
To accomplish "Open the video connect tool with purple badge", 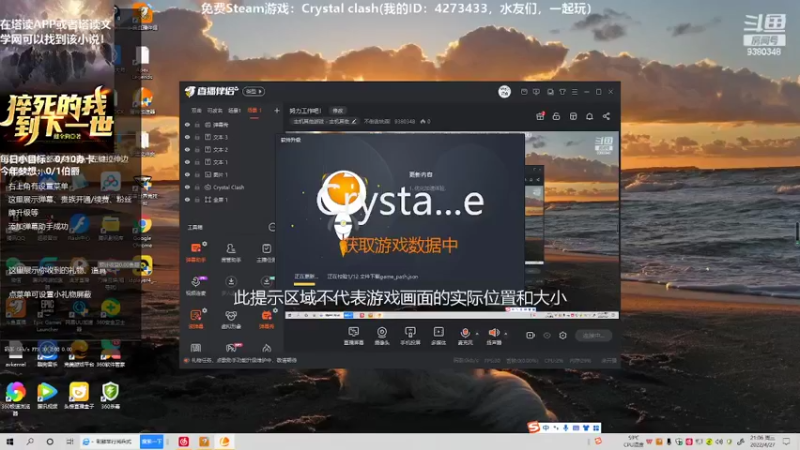I will point(196,285).
